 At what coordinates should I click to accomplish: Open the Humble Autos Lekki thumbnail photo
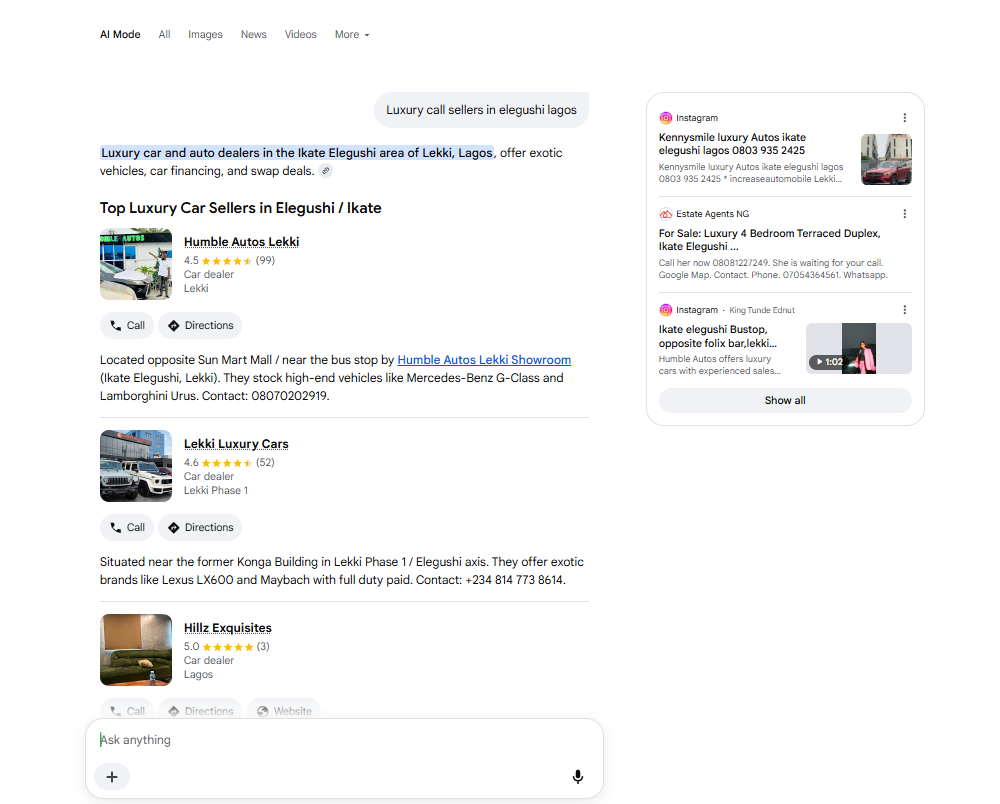click(x=136, y=264)
